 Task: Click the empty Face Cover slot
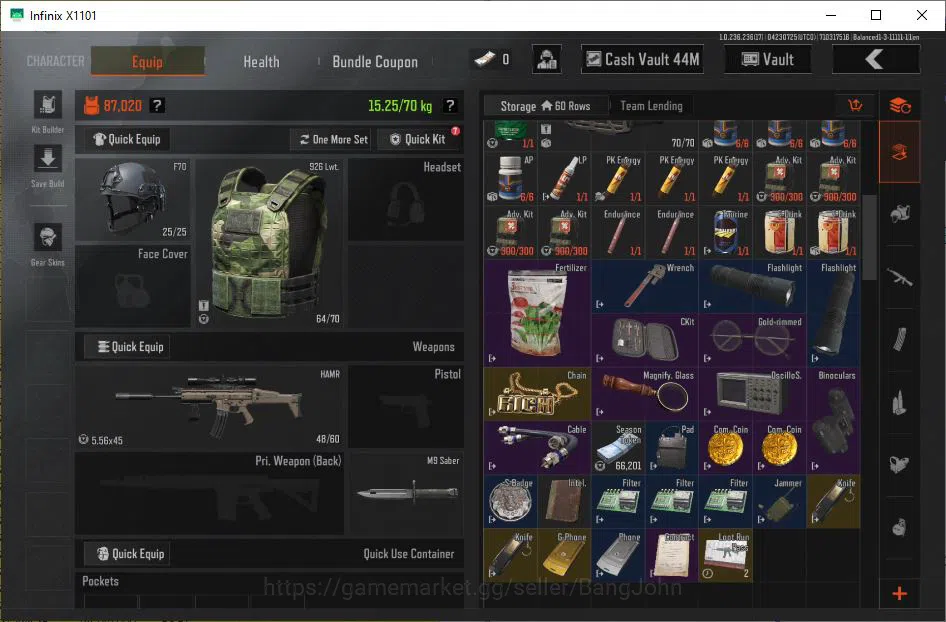pos(133,286)
